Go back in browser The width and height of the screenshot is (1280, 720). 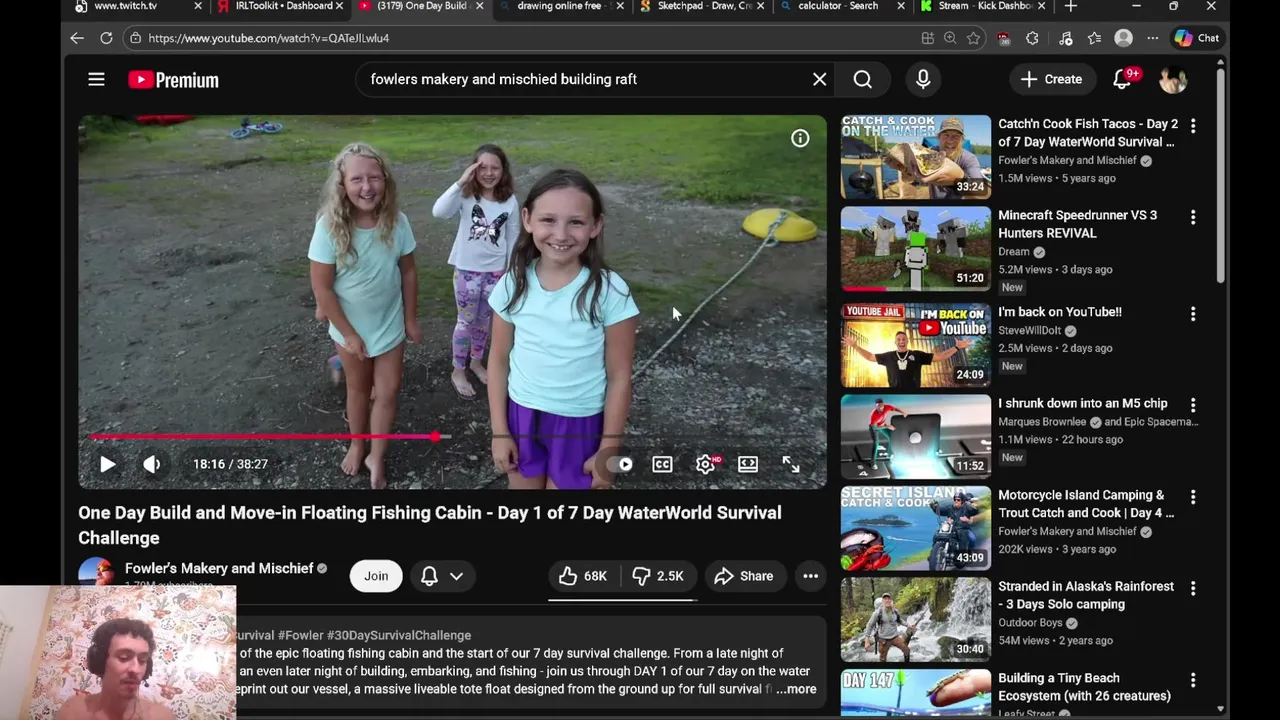(77, 38)
